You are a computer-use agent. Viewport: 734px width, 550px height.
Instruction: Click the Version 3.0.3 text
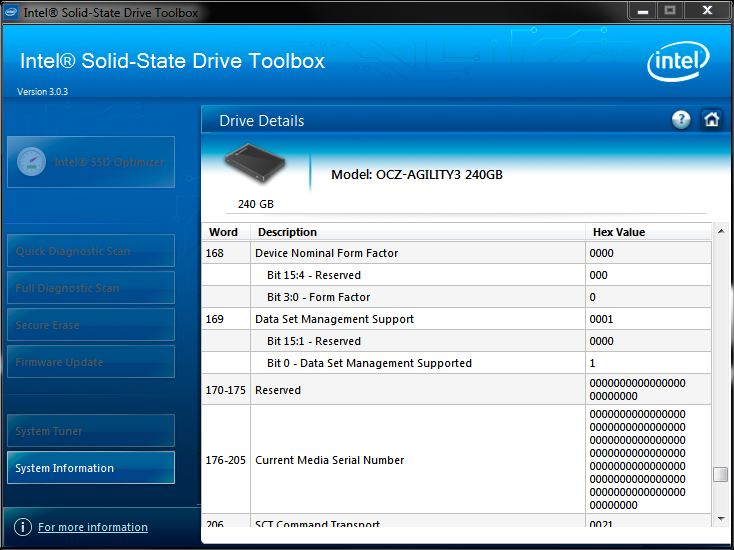(42, 92)
